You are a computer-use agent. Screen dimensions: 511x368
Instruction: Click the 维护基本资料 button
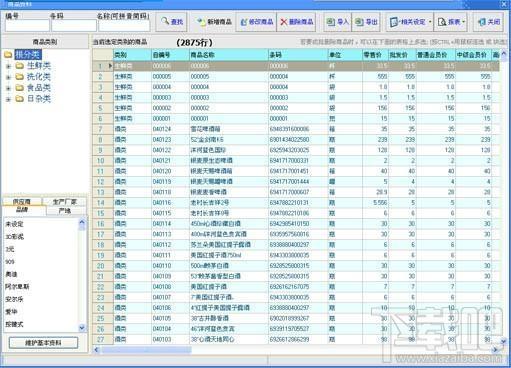43,343
